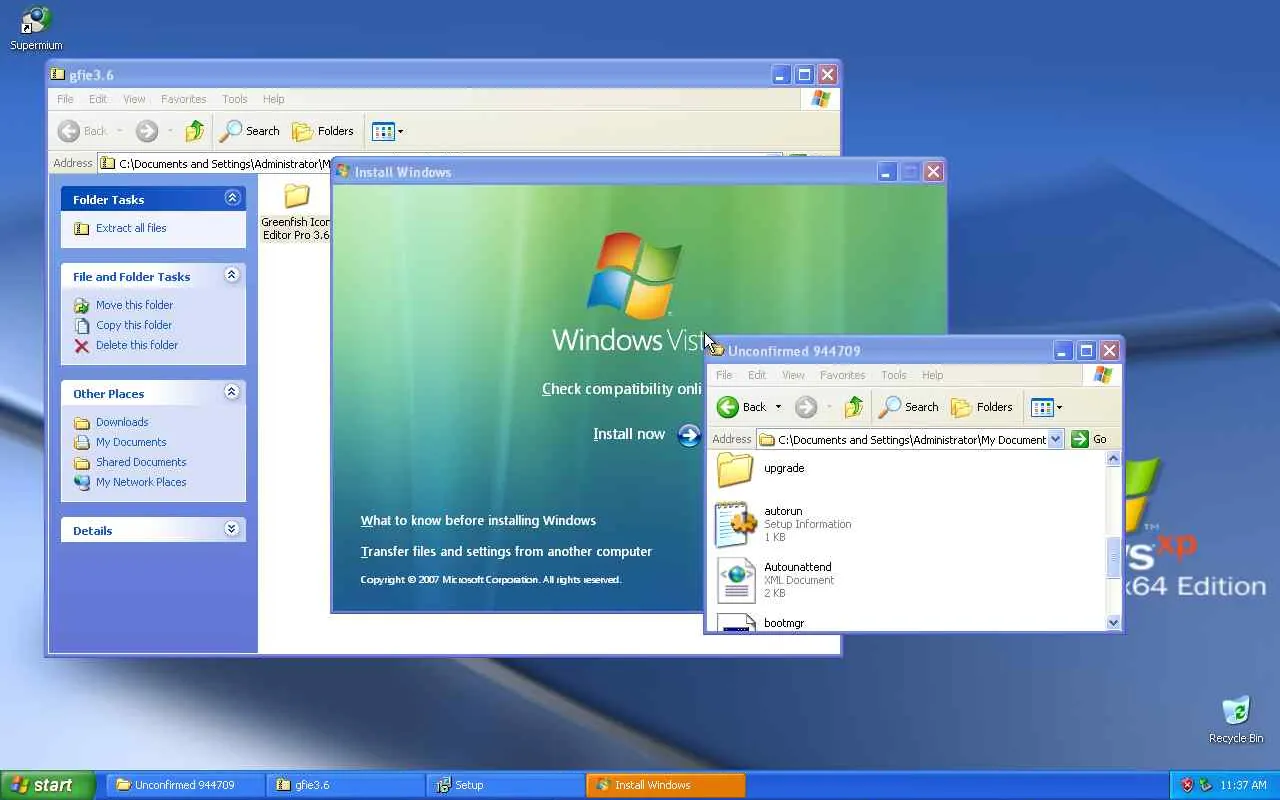Collapse the Folder Tasks panel

[x=232, y=198]
